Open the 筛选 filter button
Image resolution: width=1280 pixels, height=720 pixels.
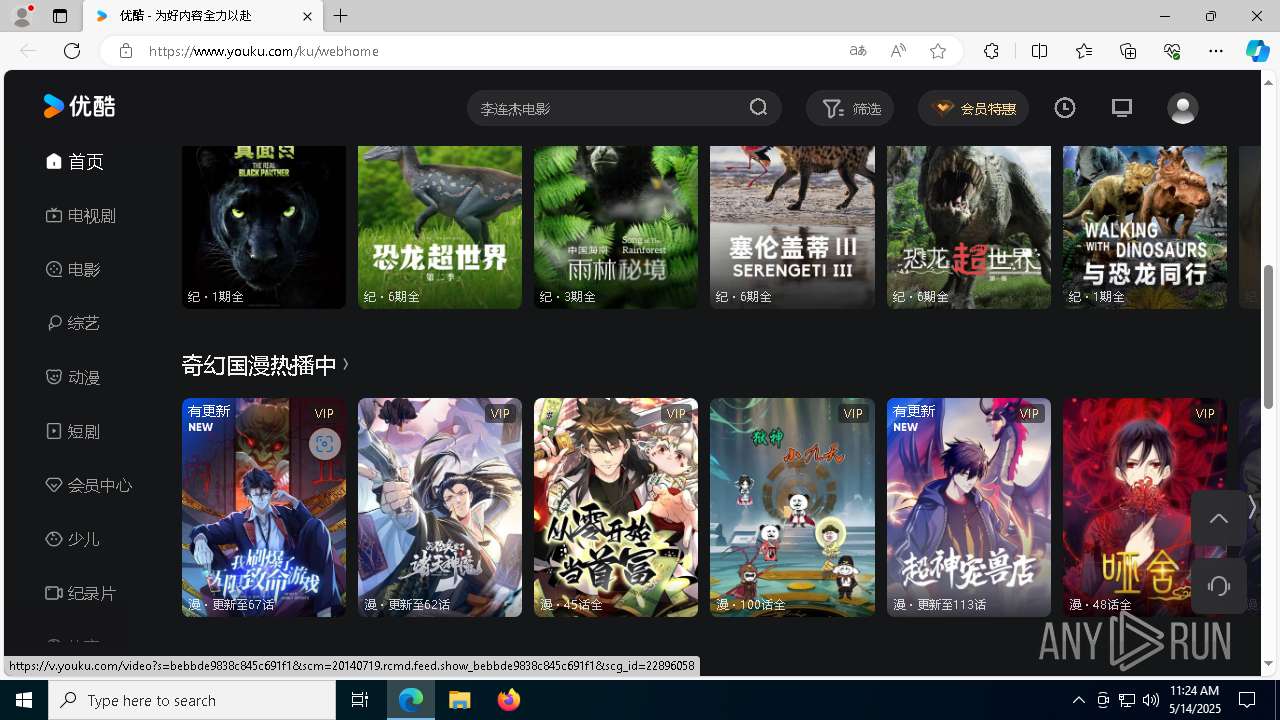tap(851, 108)
